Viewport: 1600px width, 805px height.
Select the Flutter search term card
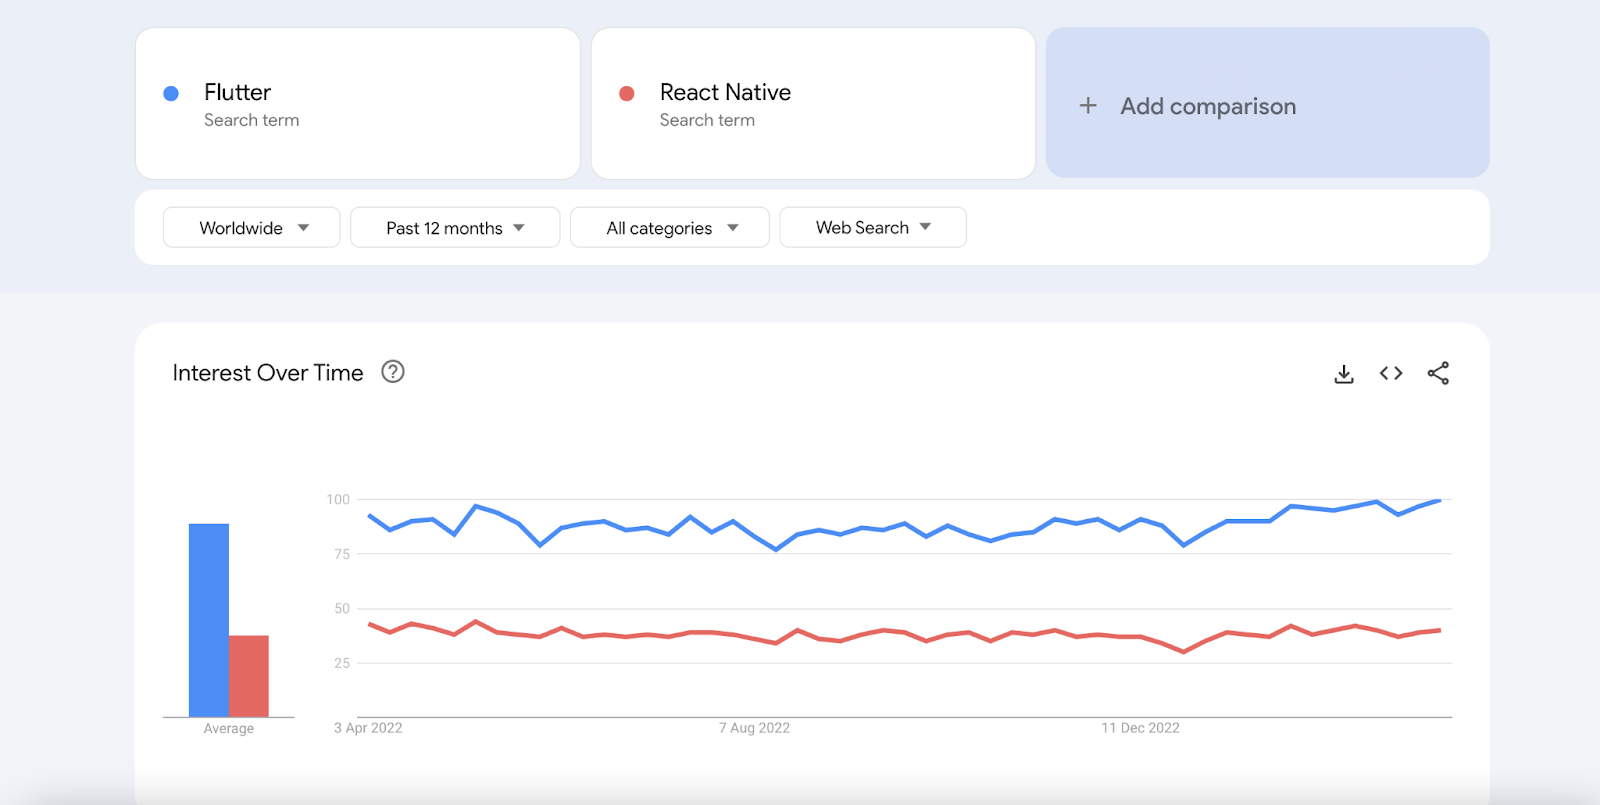point(358,104)
